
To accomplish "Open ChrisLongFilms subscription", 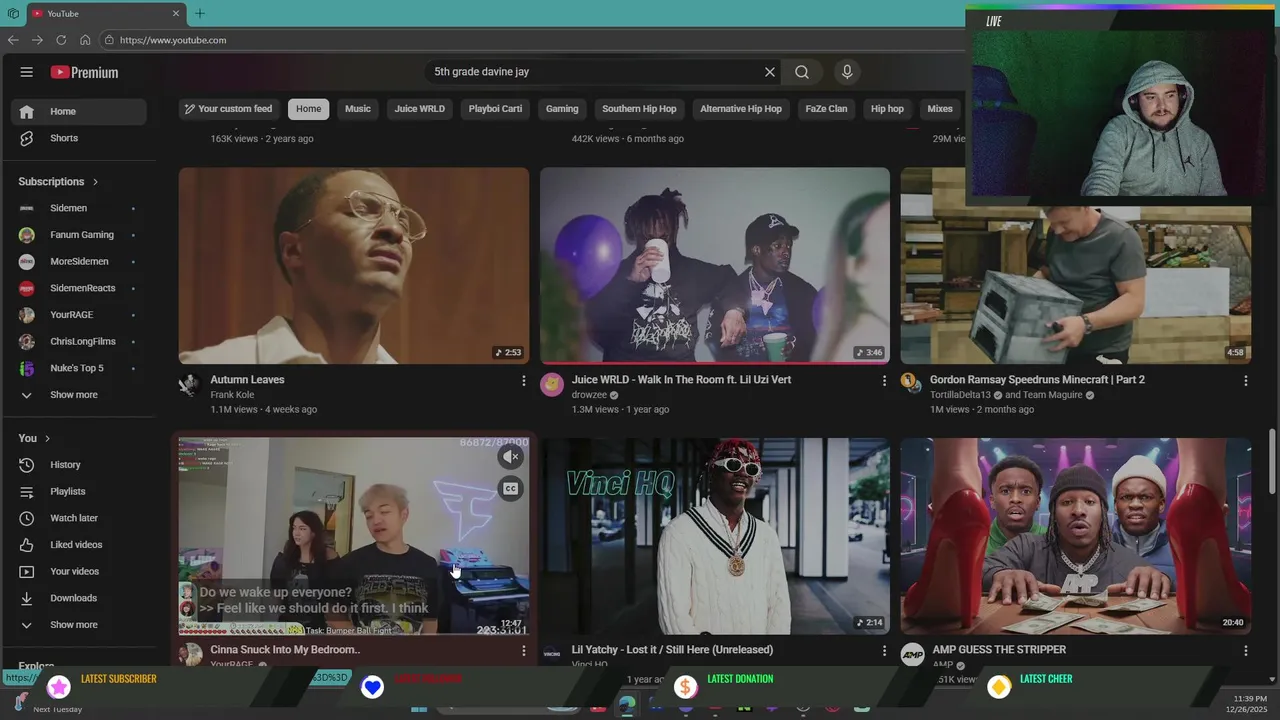I will tap(78, 341).
